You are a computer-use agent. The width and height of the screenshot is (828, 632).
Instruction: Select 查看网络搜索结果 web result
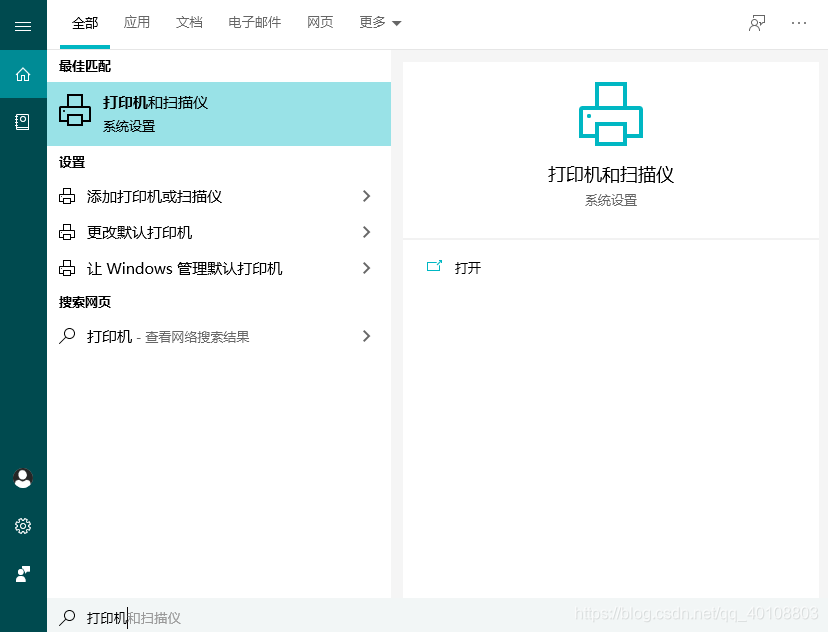(x=219, y=336)
